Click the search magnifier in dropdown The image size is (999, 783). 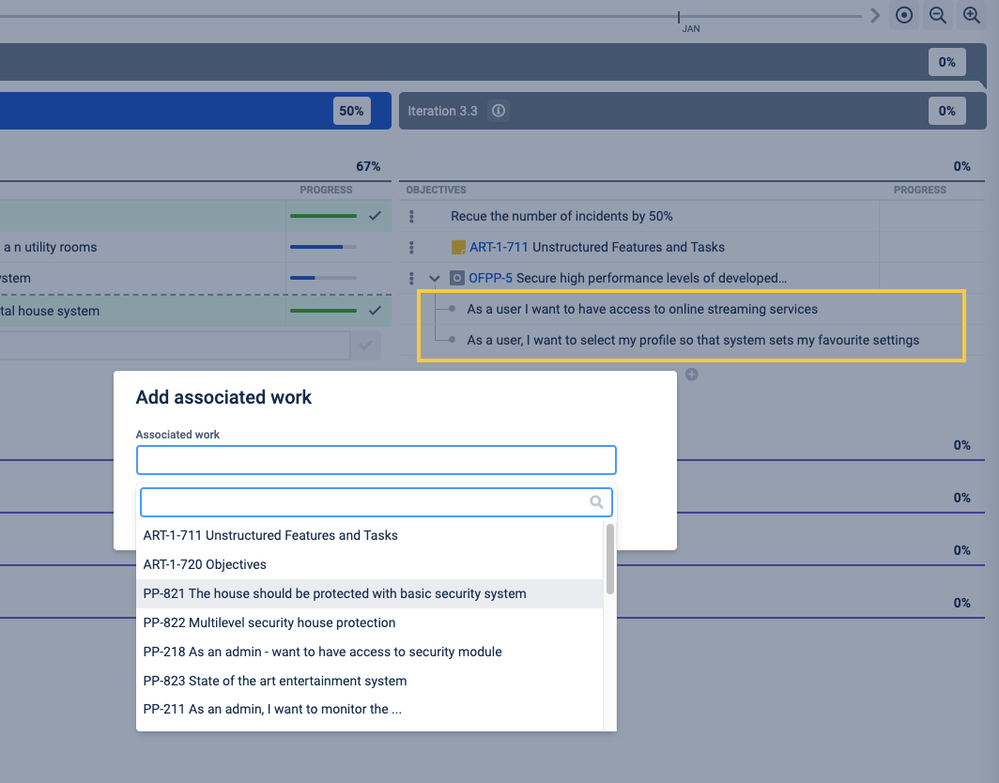point(596,502)
